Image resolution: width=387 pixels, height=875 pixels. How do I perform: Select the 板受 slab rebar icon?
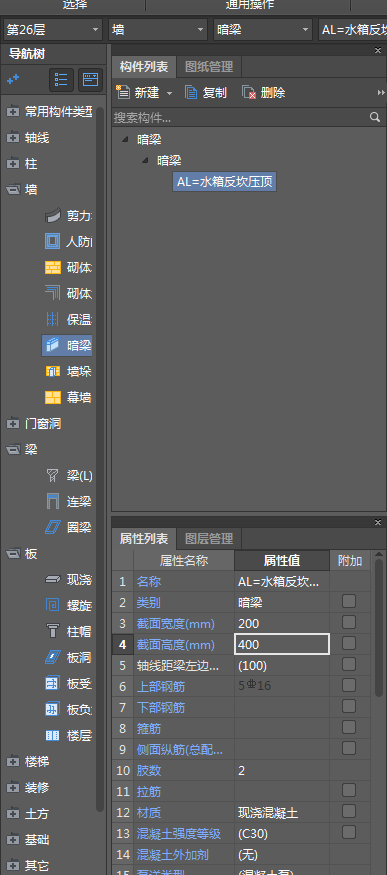tap(52, 683)
